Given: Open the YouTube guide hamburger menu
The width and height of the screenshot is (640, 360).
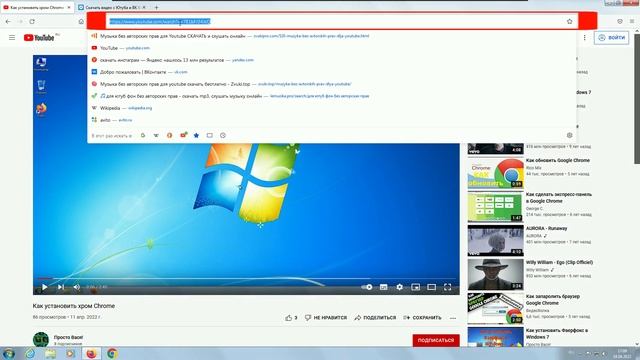Looking at the screenshot, I should coord(12,38).
